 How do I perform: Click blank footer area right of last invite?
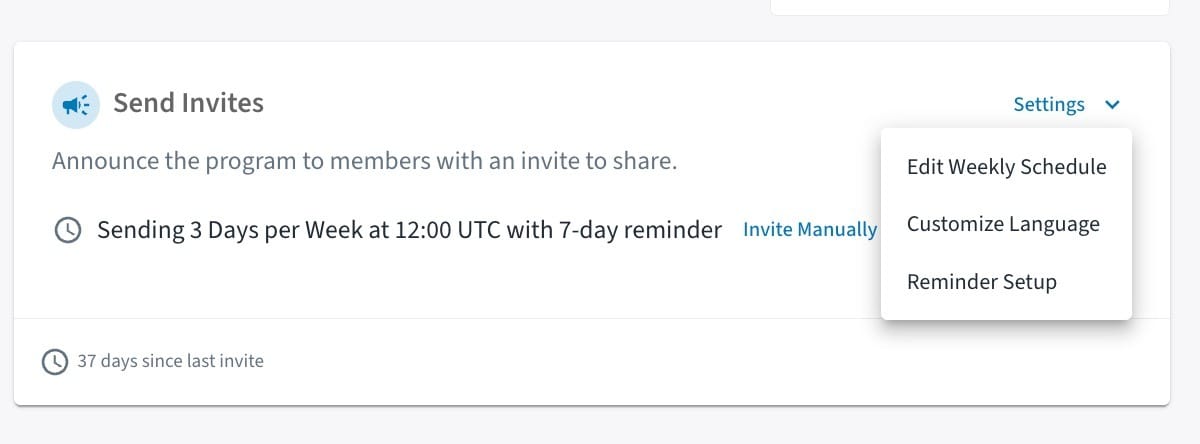pos(700,361)
